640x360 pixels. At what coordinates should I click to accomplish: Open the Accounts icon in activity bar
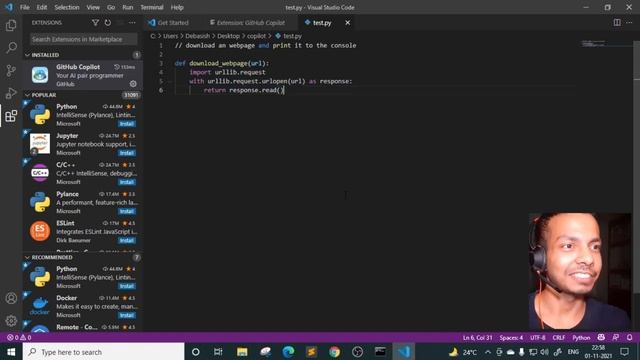point(11,298)
